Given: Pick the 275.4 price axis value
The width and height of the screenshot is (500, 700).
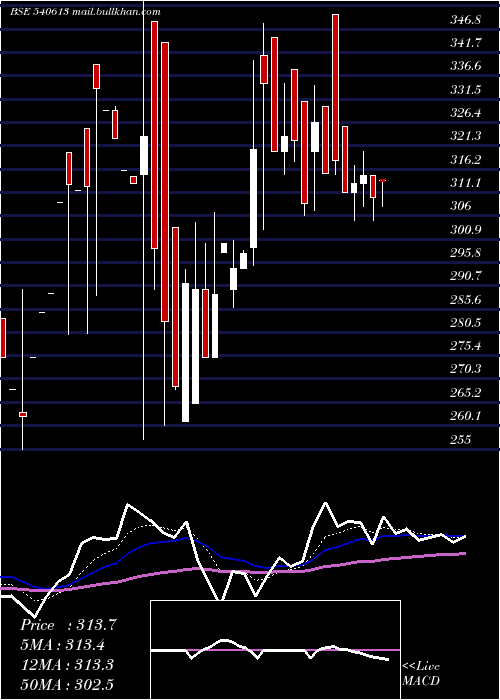Looking at the screenshot, I should (x=466, y=346).
